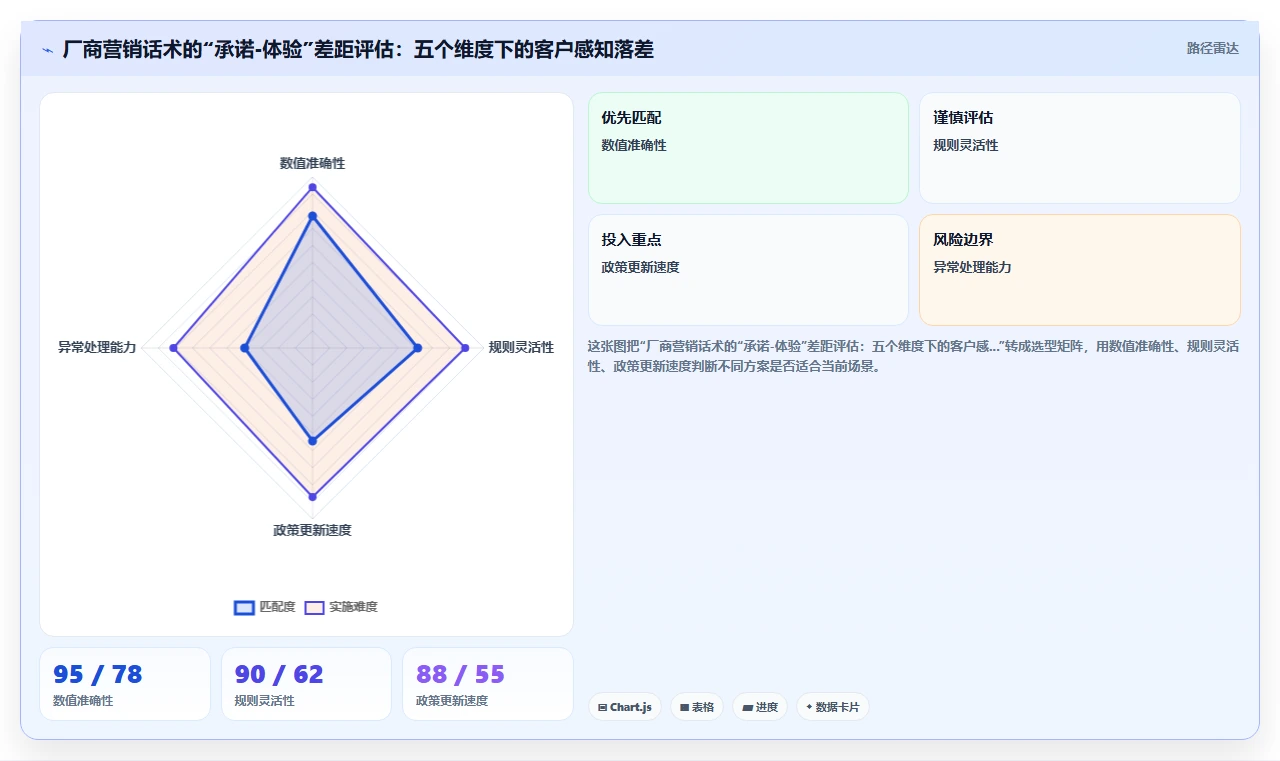Select the 表格 tag
1280x761 pixels.
pyautogui.click(x=697, y=707)
